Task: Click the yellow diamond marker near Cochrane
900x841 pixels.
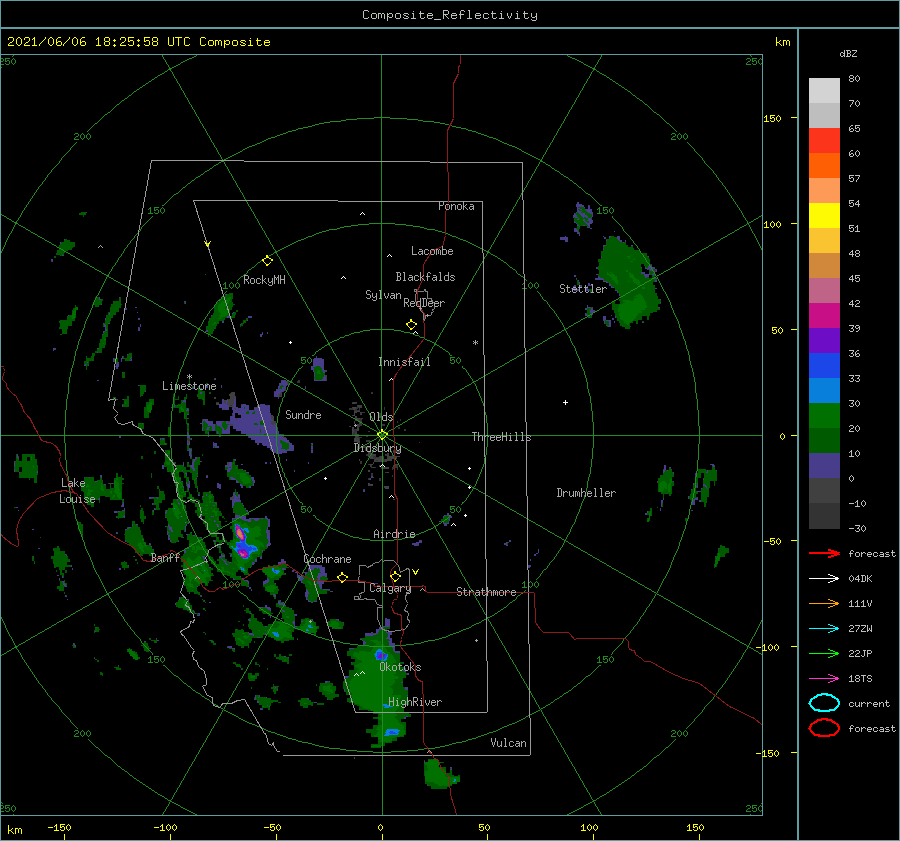Action: pos(343,578)
